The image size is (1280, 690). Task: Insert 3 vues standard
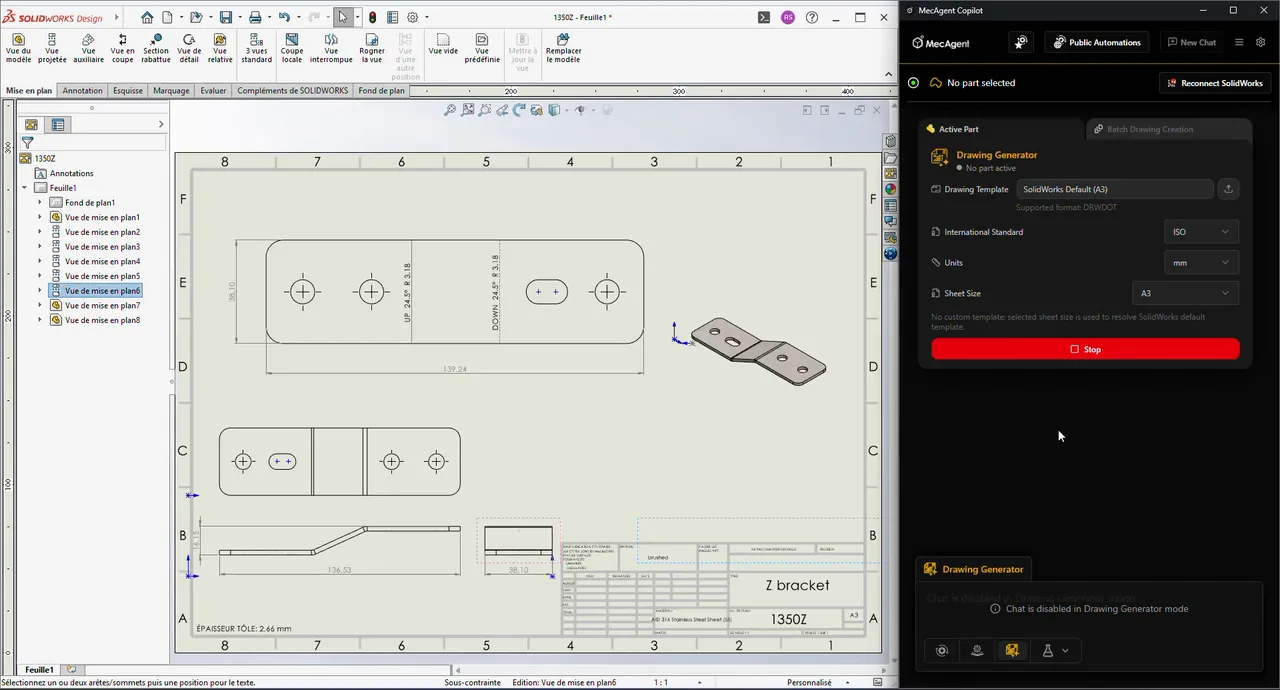256,48
